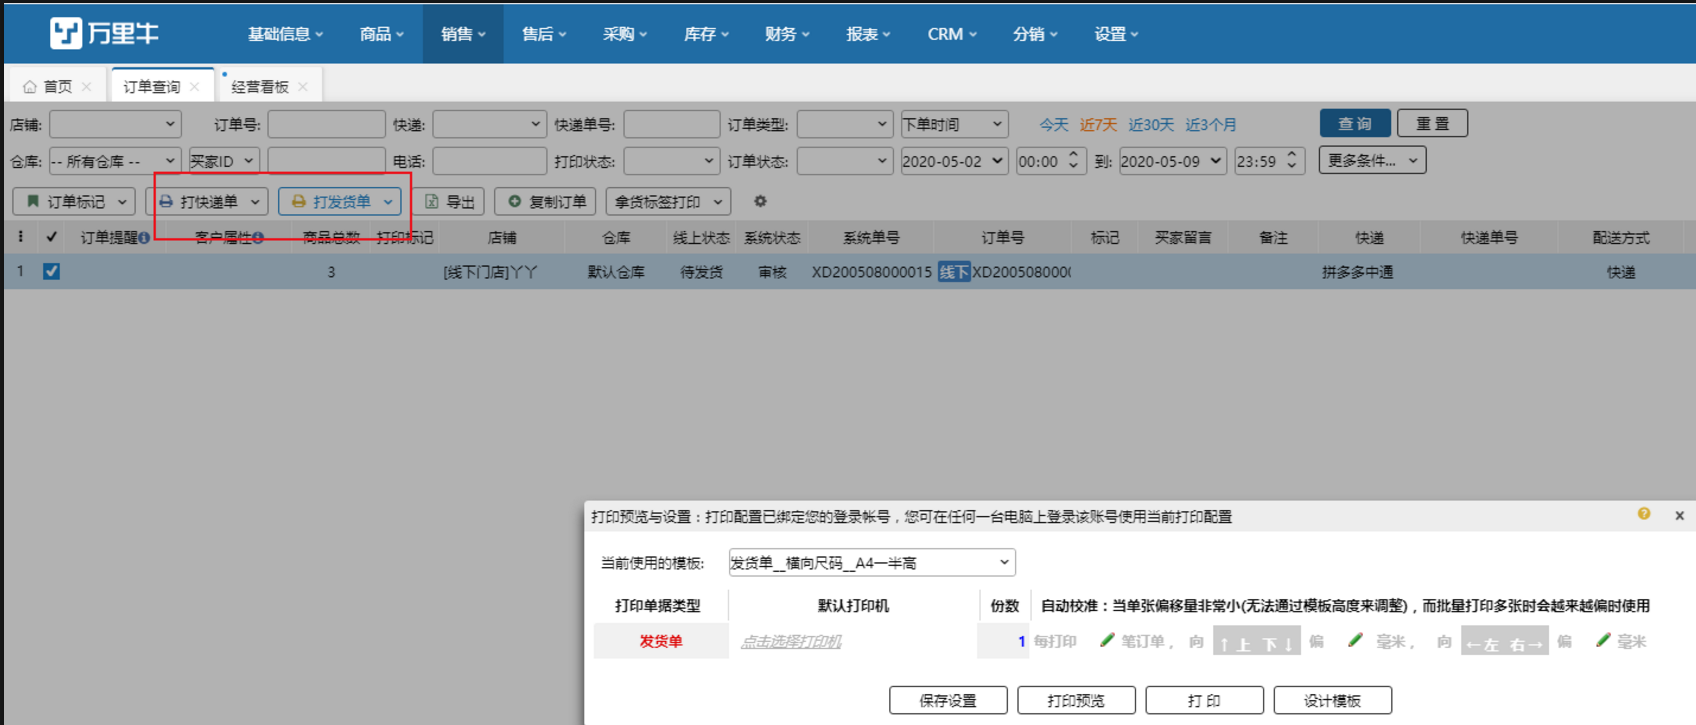Click the 点击选择打印机 link
Image resolution: width=1696 pixels, height=725 pixels.
[x=791, y=641]
